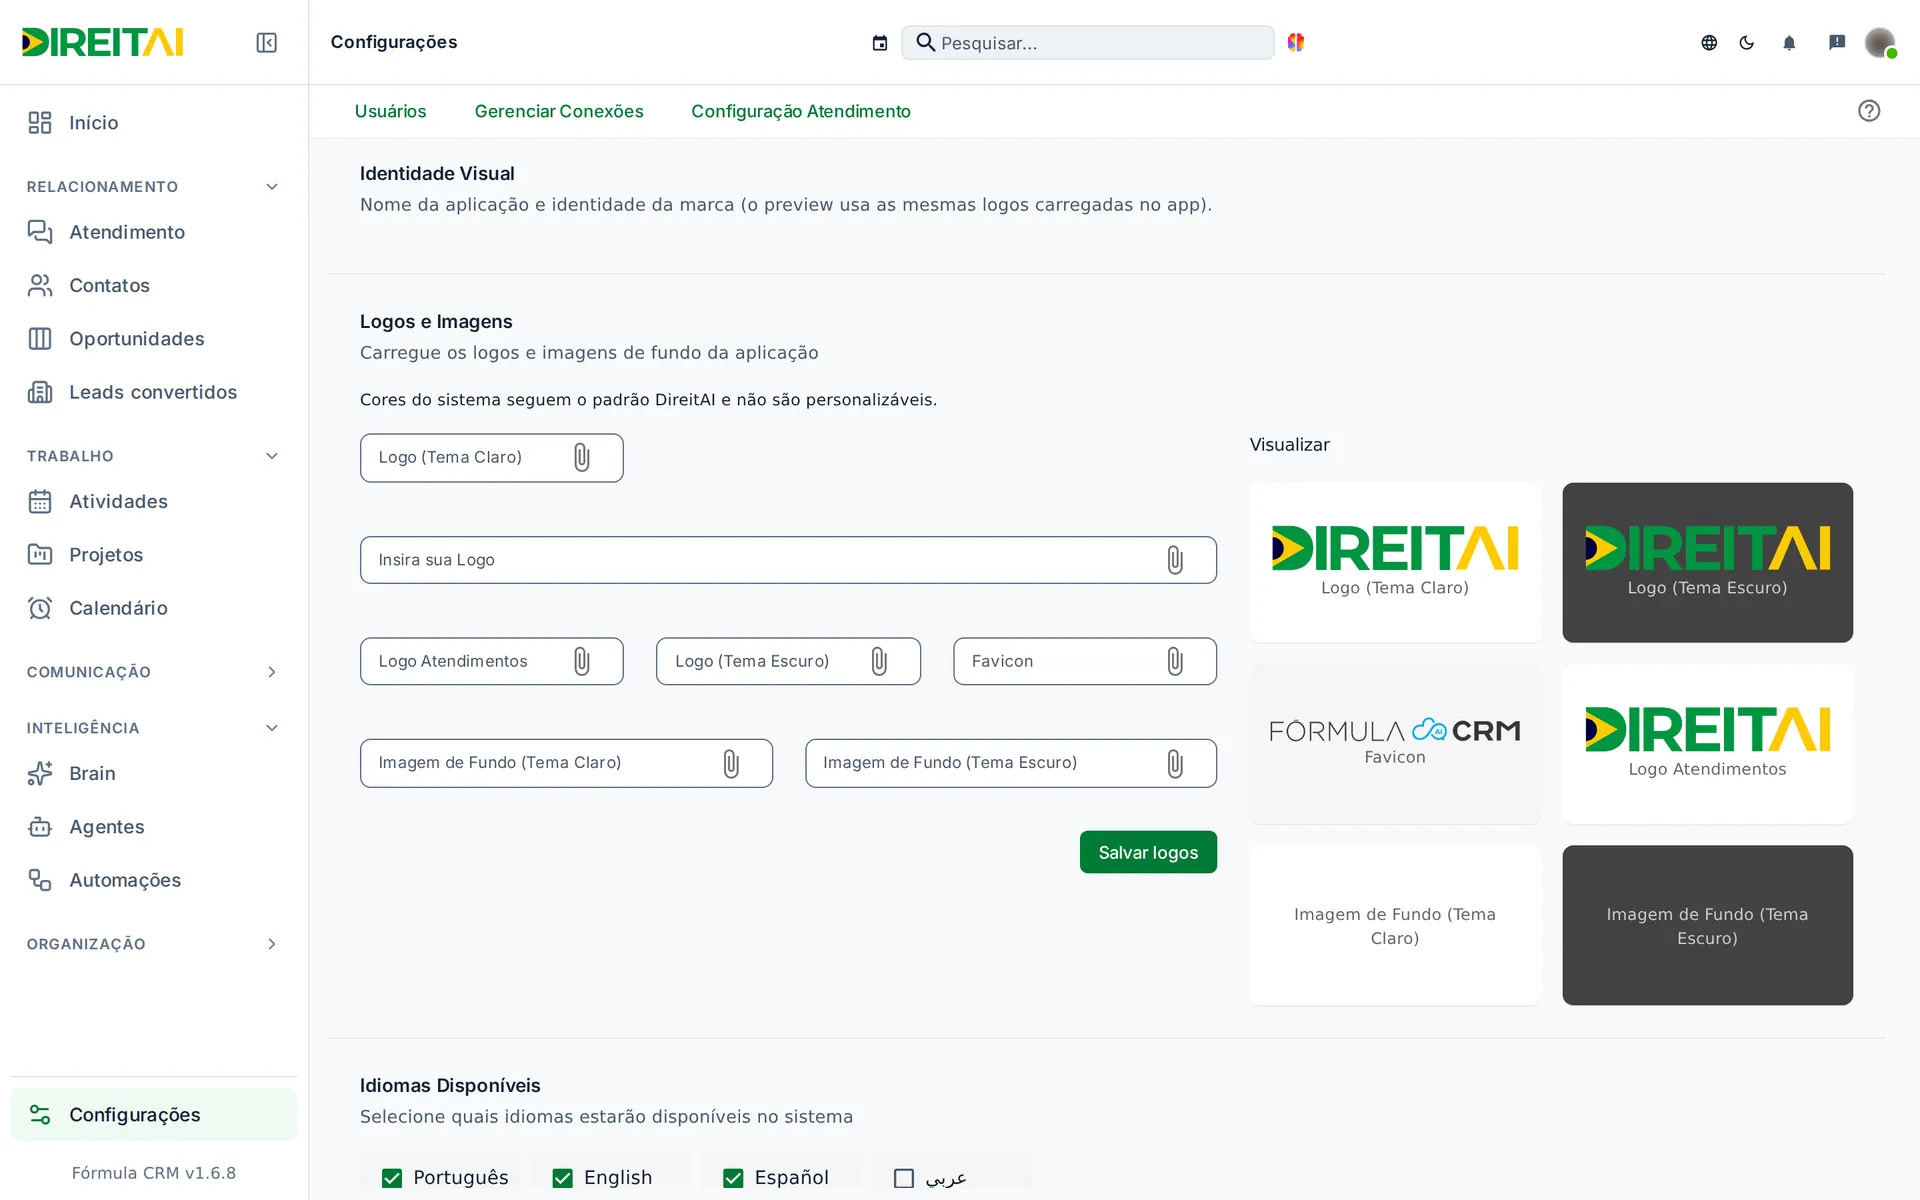Click the Identidade Visual heading
The height and width of the screenshot is (1200, 1920).
click(437, 174)
